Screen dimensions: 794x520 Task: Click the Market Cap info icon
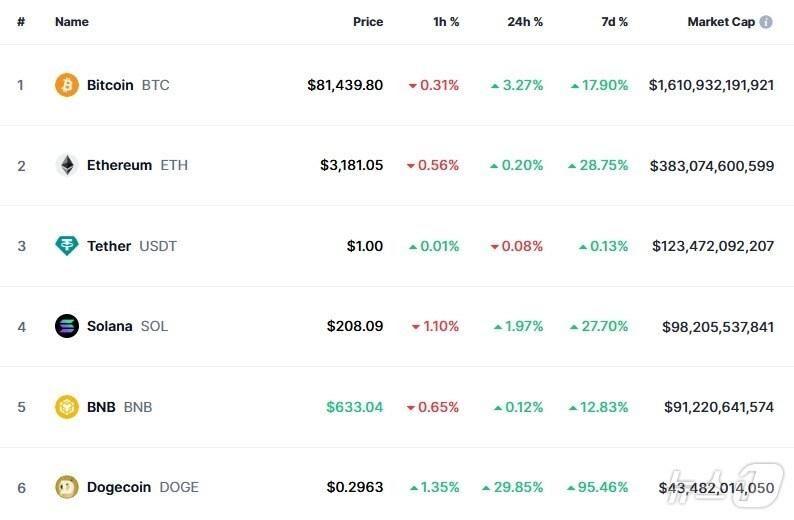(766, 22)
